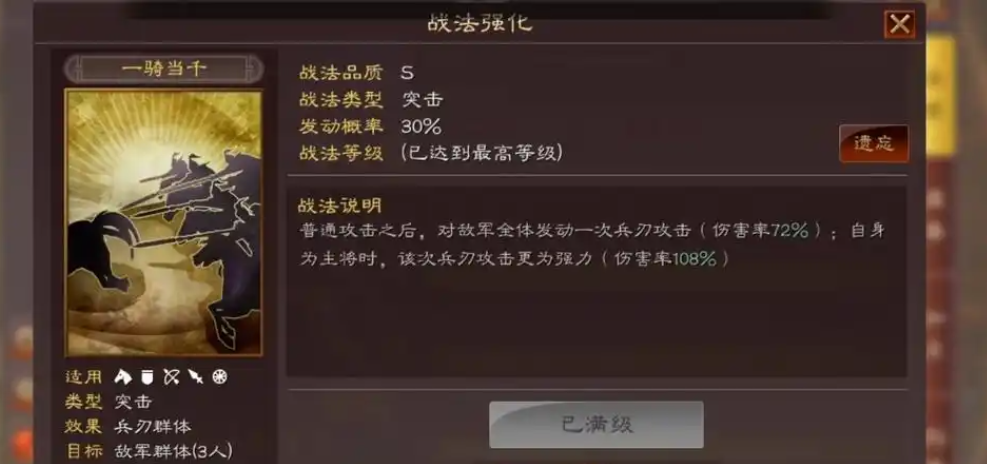Click the 已满级 max level button

pos(596,425)
